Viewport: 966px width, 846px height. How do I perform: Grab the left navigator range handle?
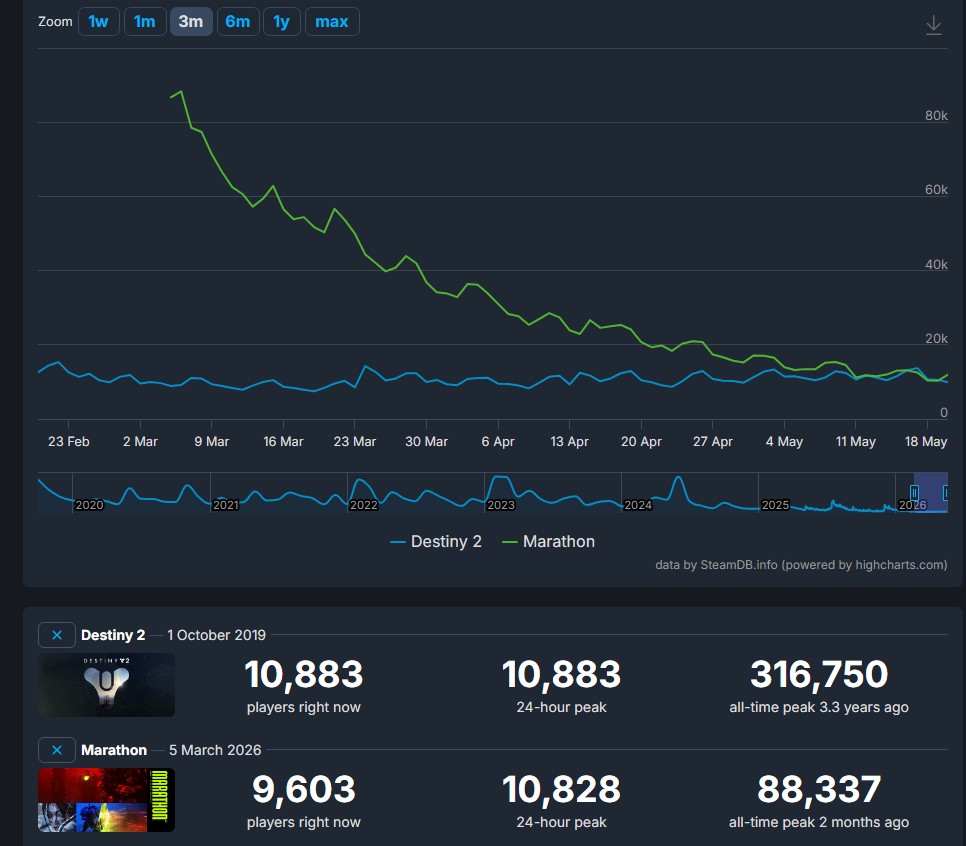pos(914,492)
